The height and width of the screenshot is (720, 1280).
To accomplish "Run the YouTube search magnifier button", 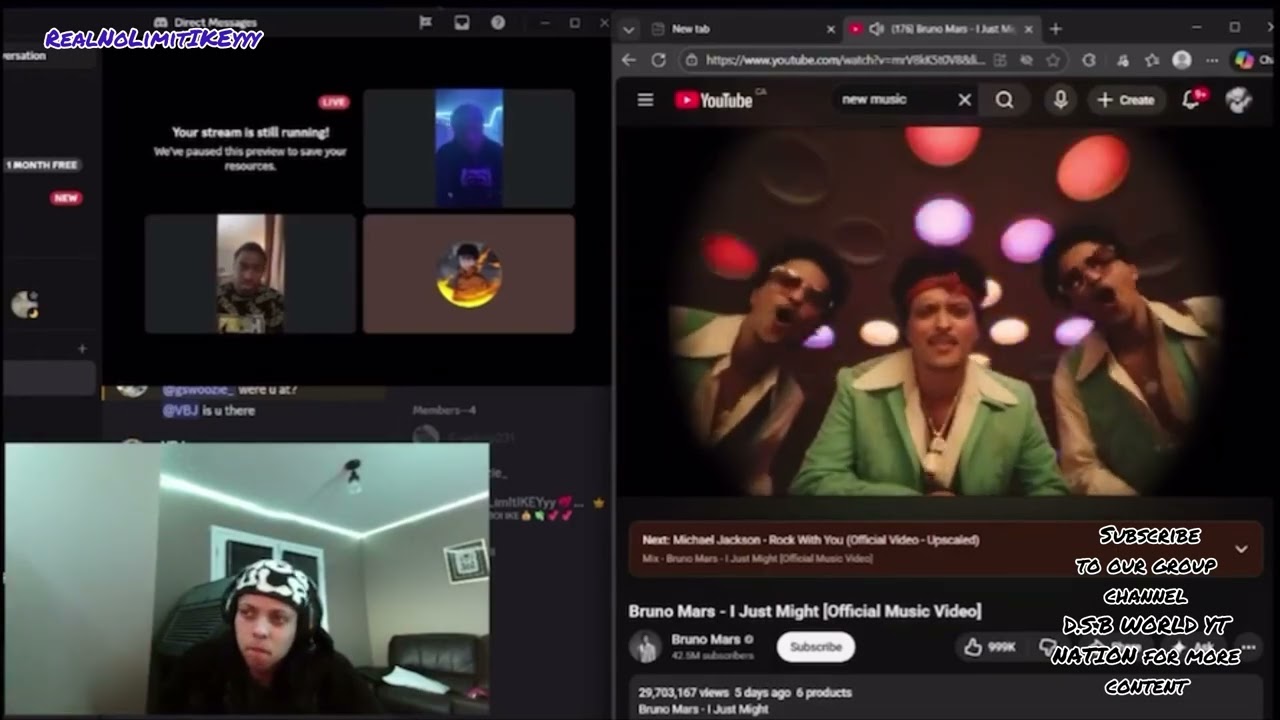I will click(x=1004, y=100).
